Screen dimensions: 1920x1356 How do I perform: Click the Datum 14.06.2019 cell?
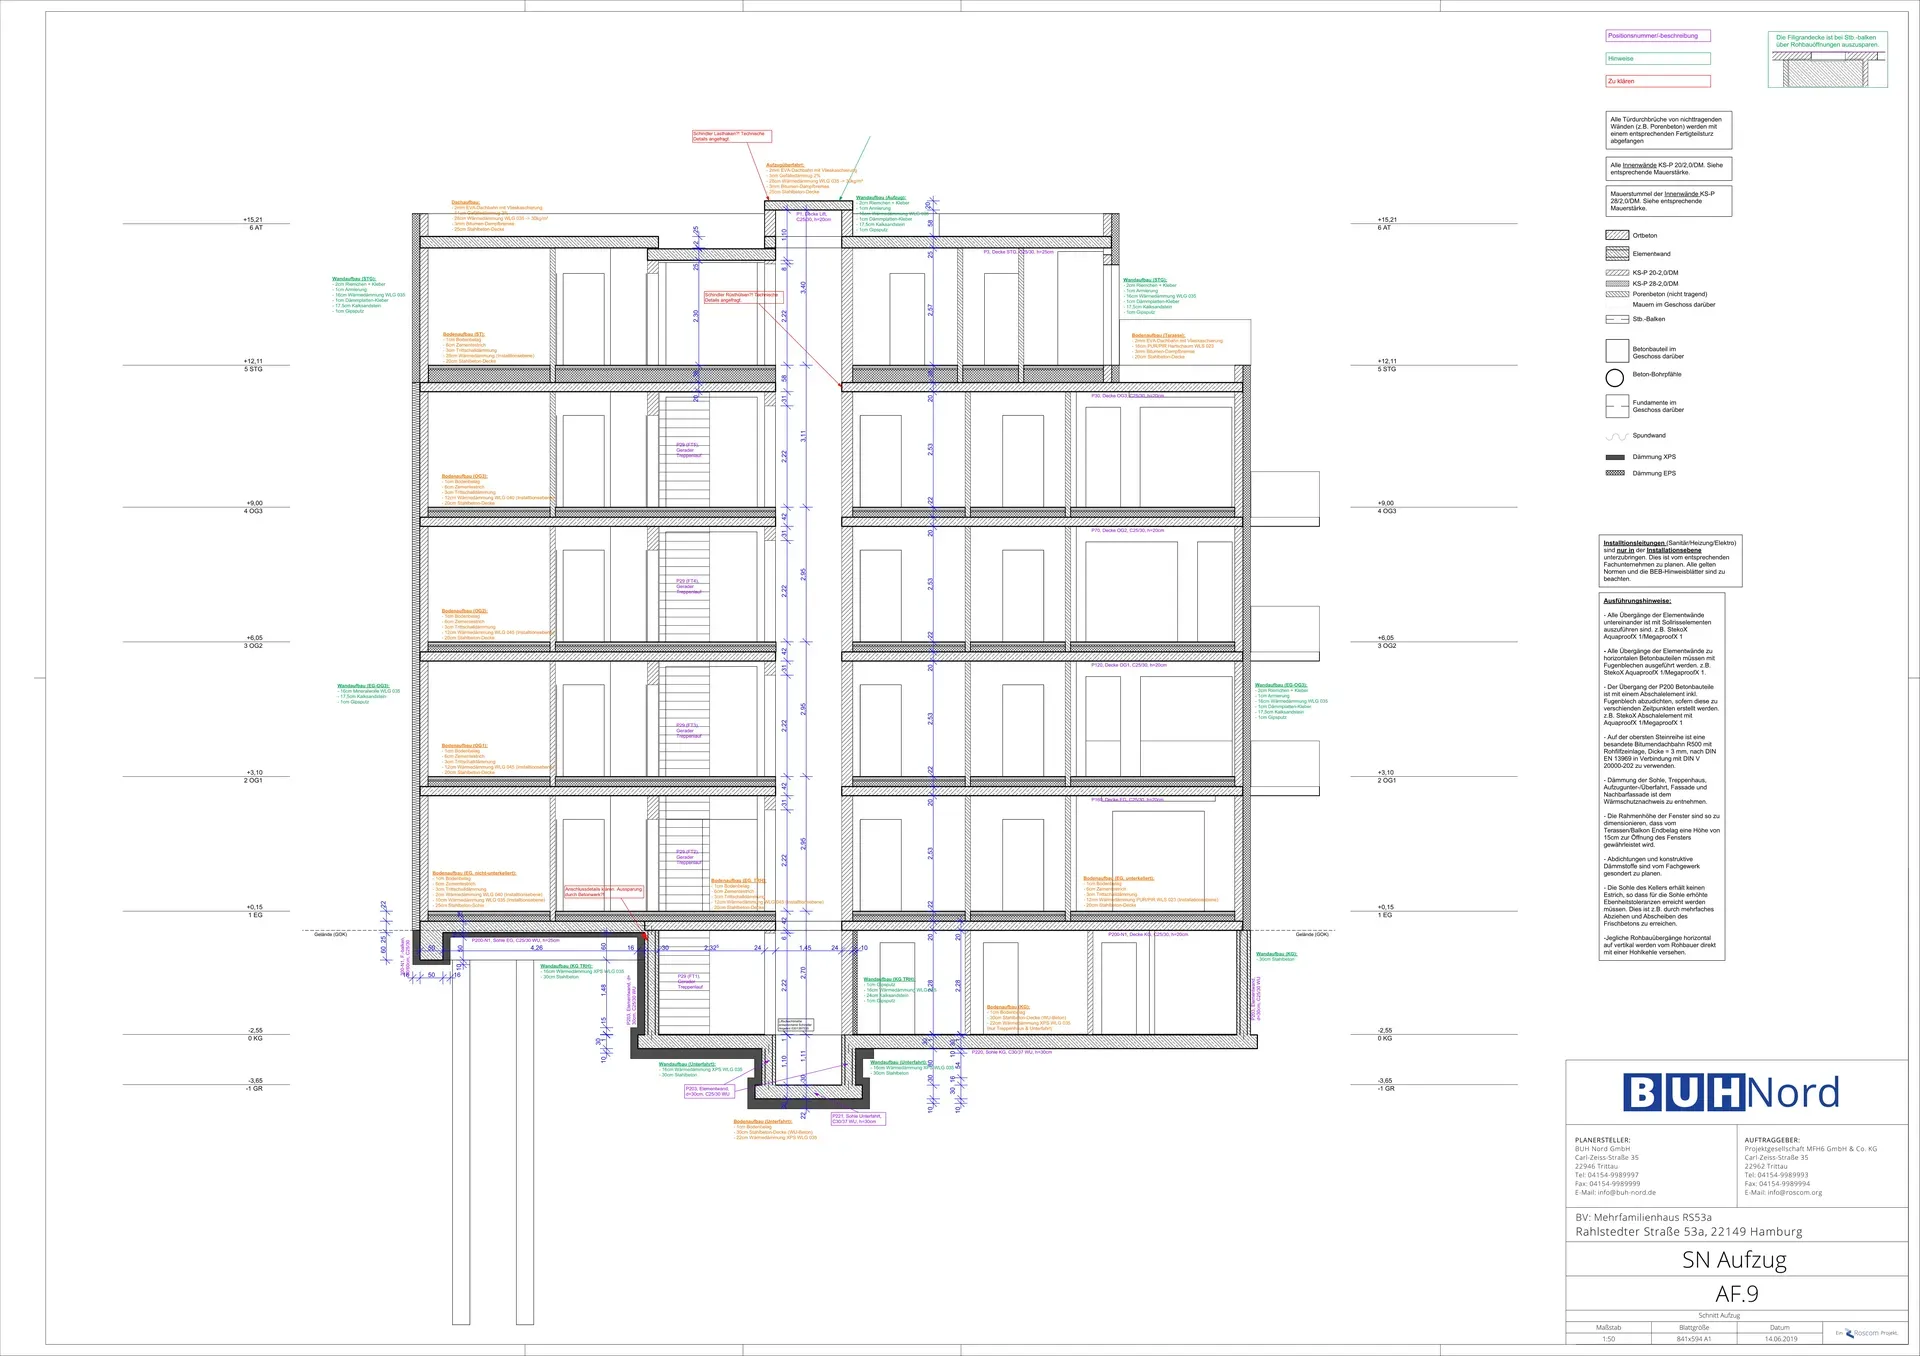tap(1780, 1338)
